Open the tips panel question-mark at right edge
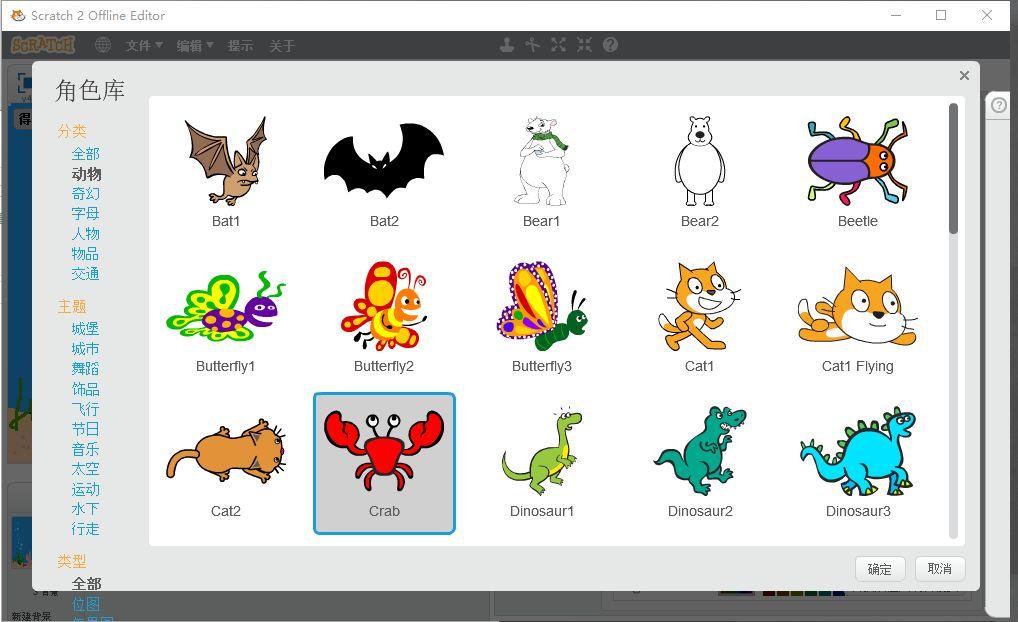The height and width of the screenshot is (622, 1018). pos(999,105)
